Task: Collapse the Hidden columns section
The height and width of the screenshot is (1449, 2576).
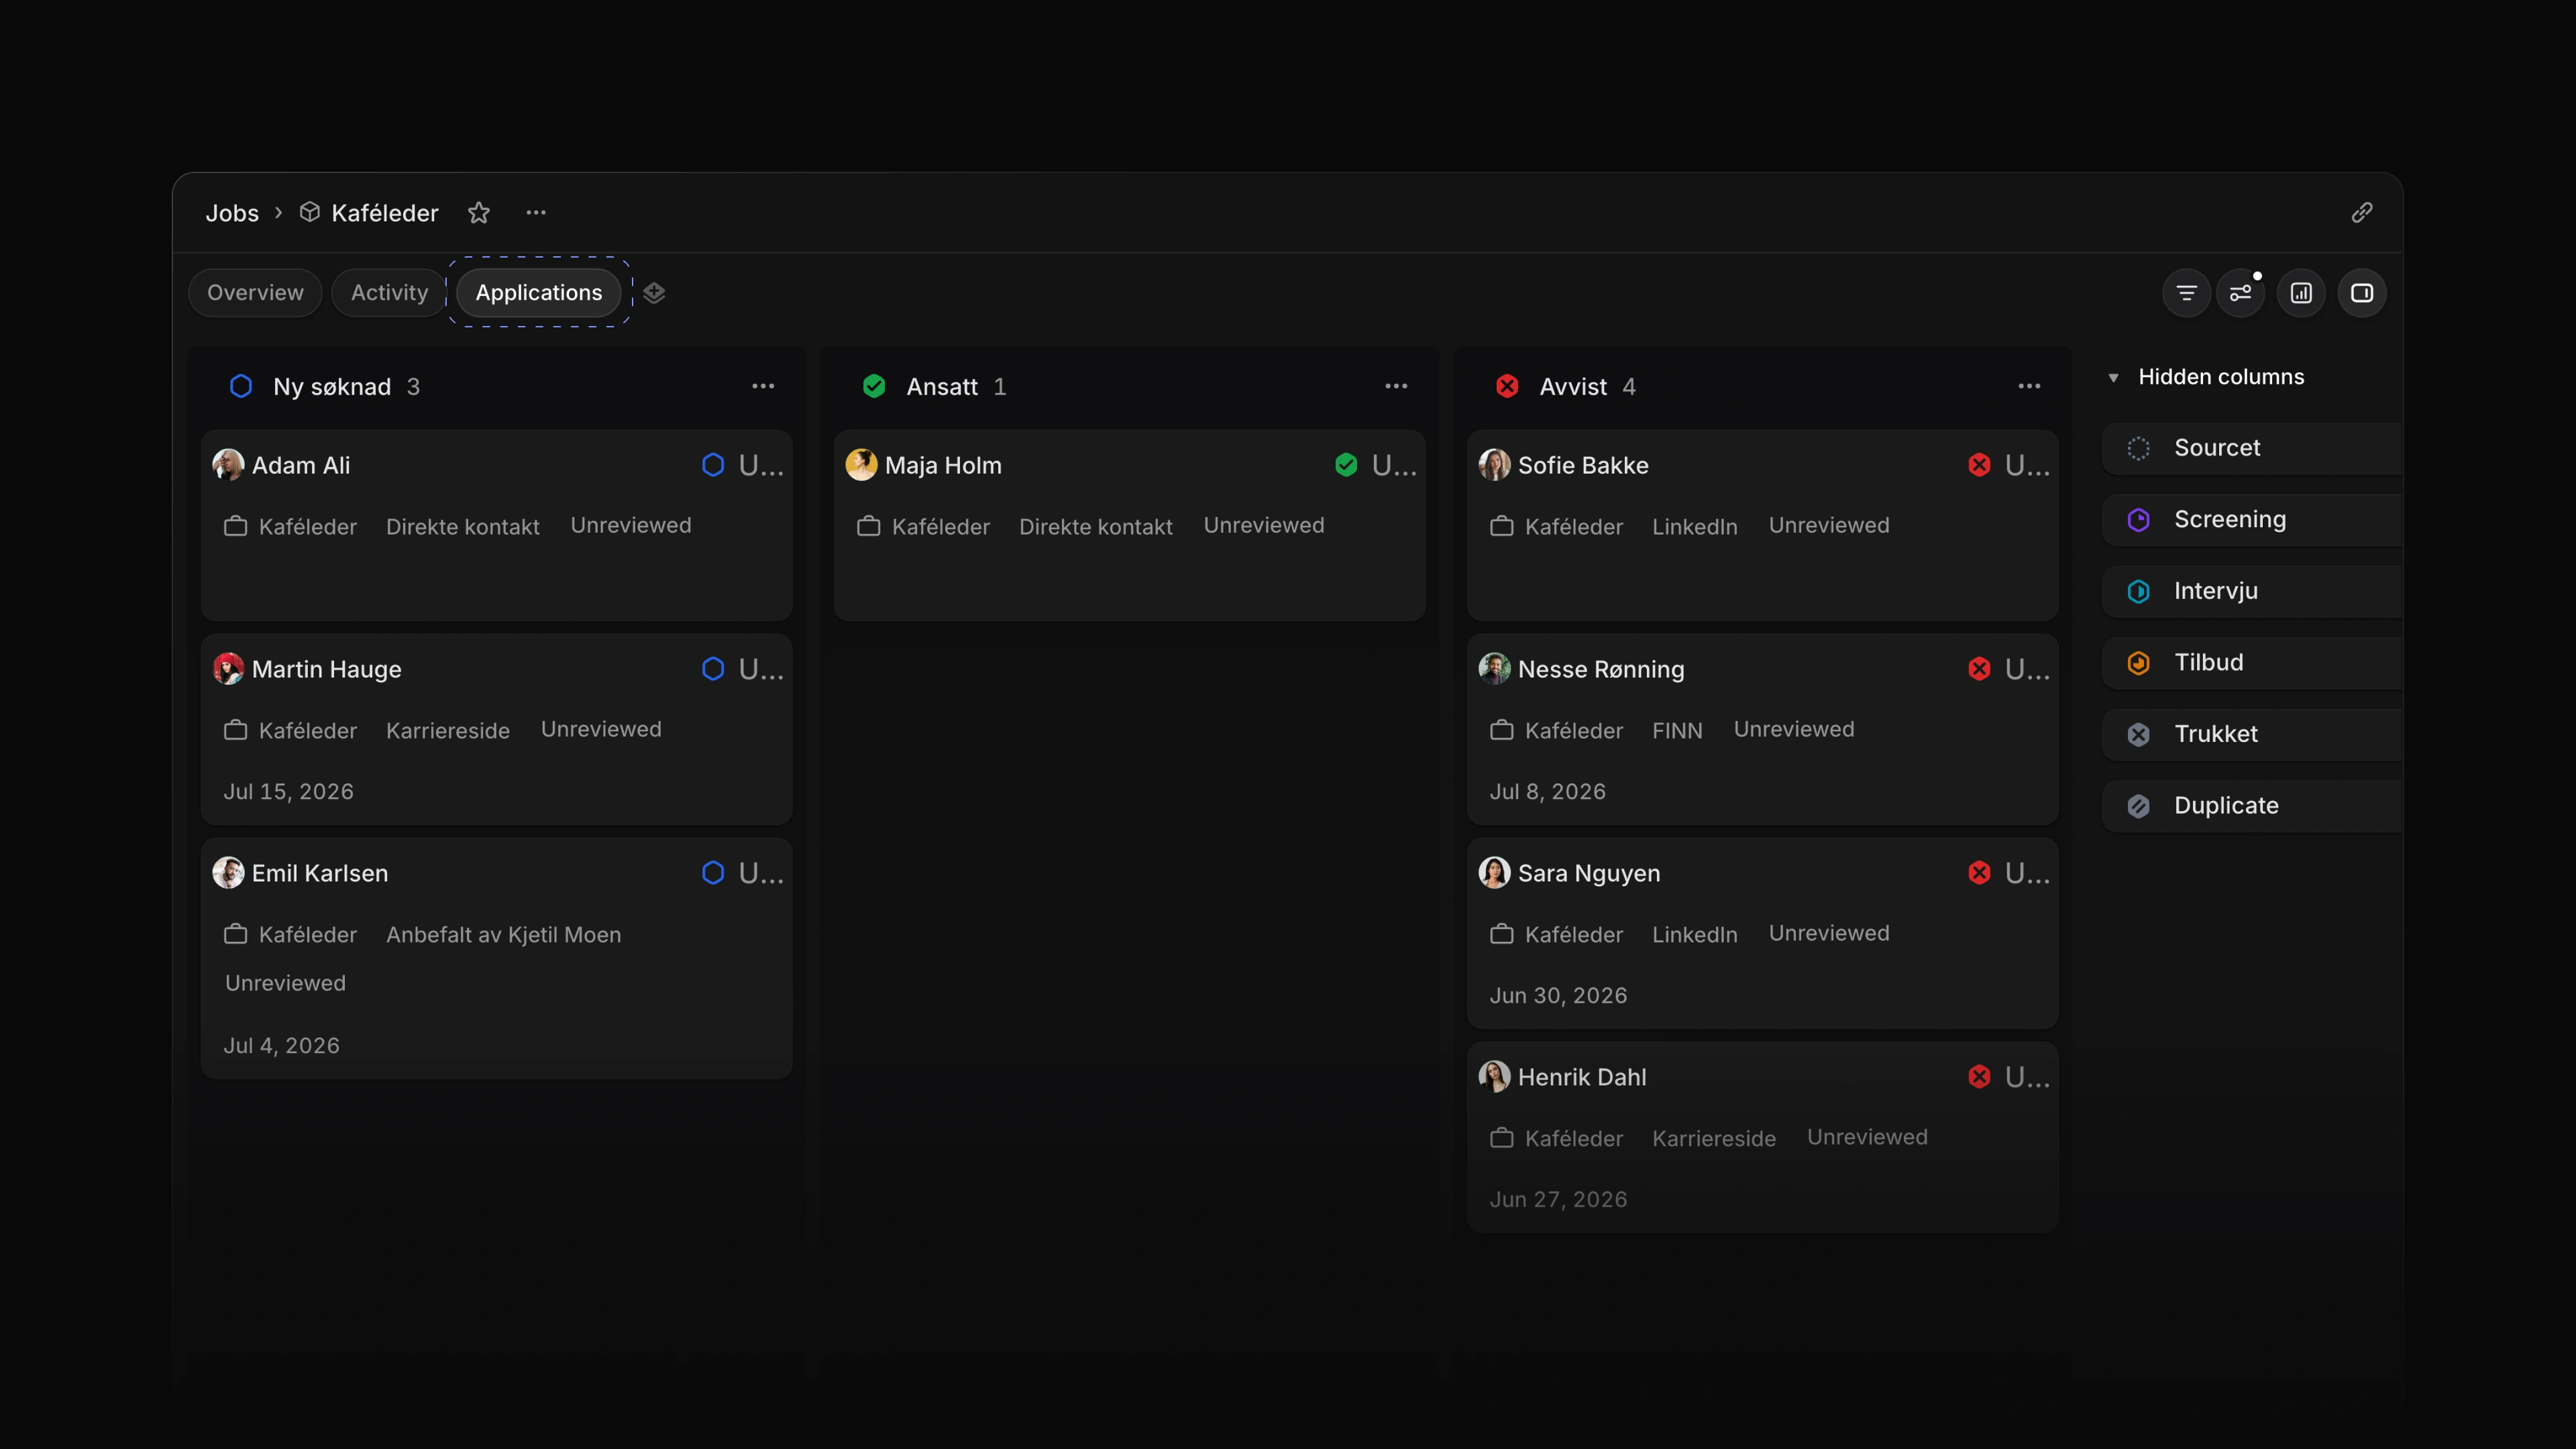Action: [2113, 378]
